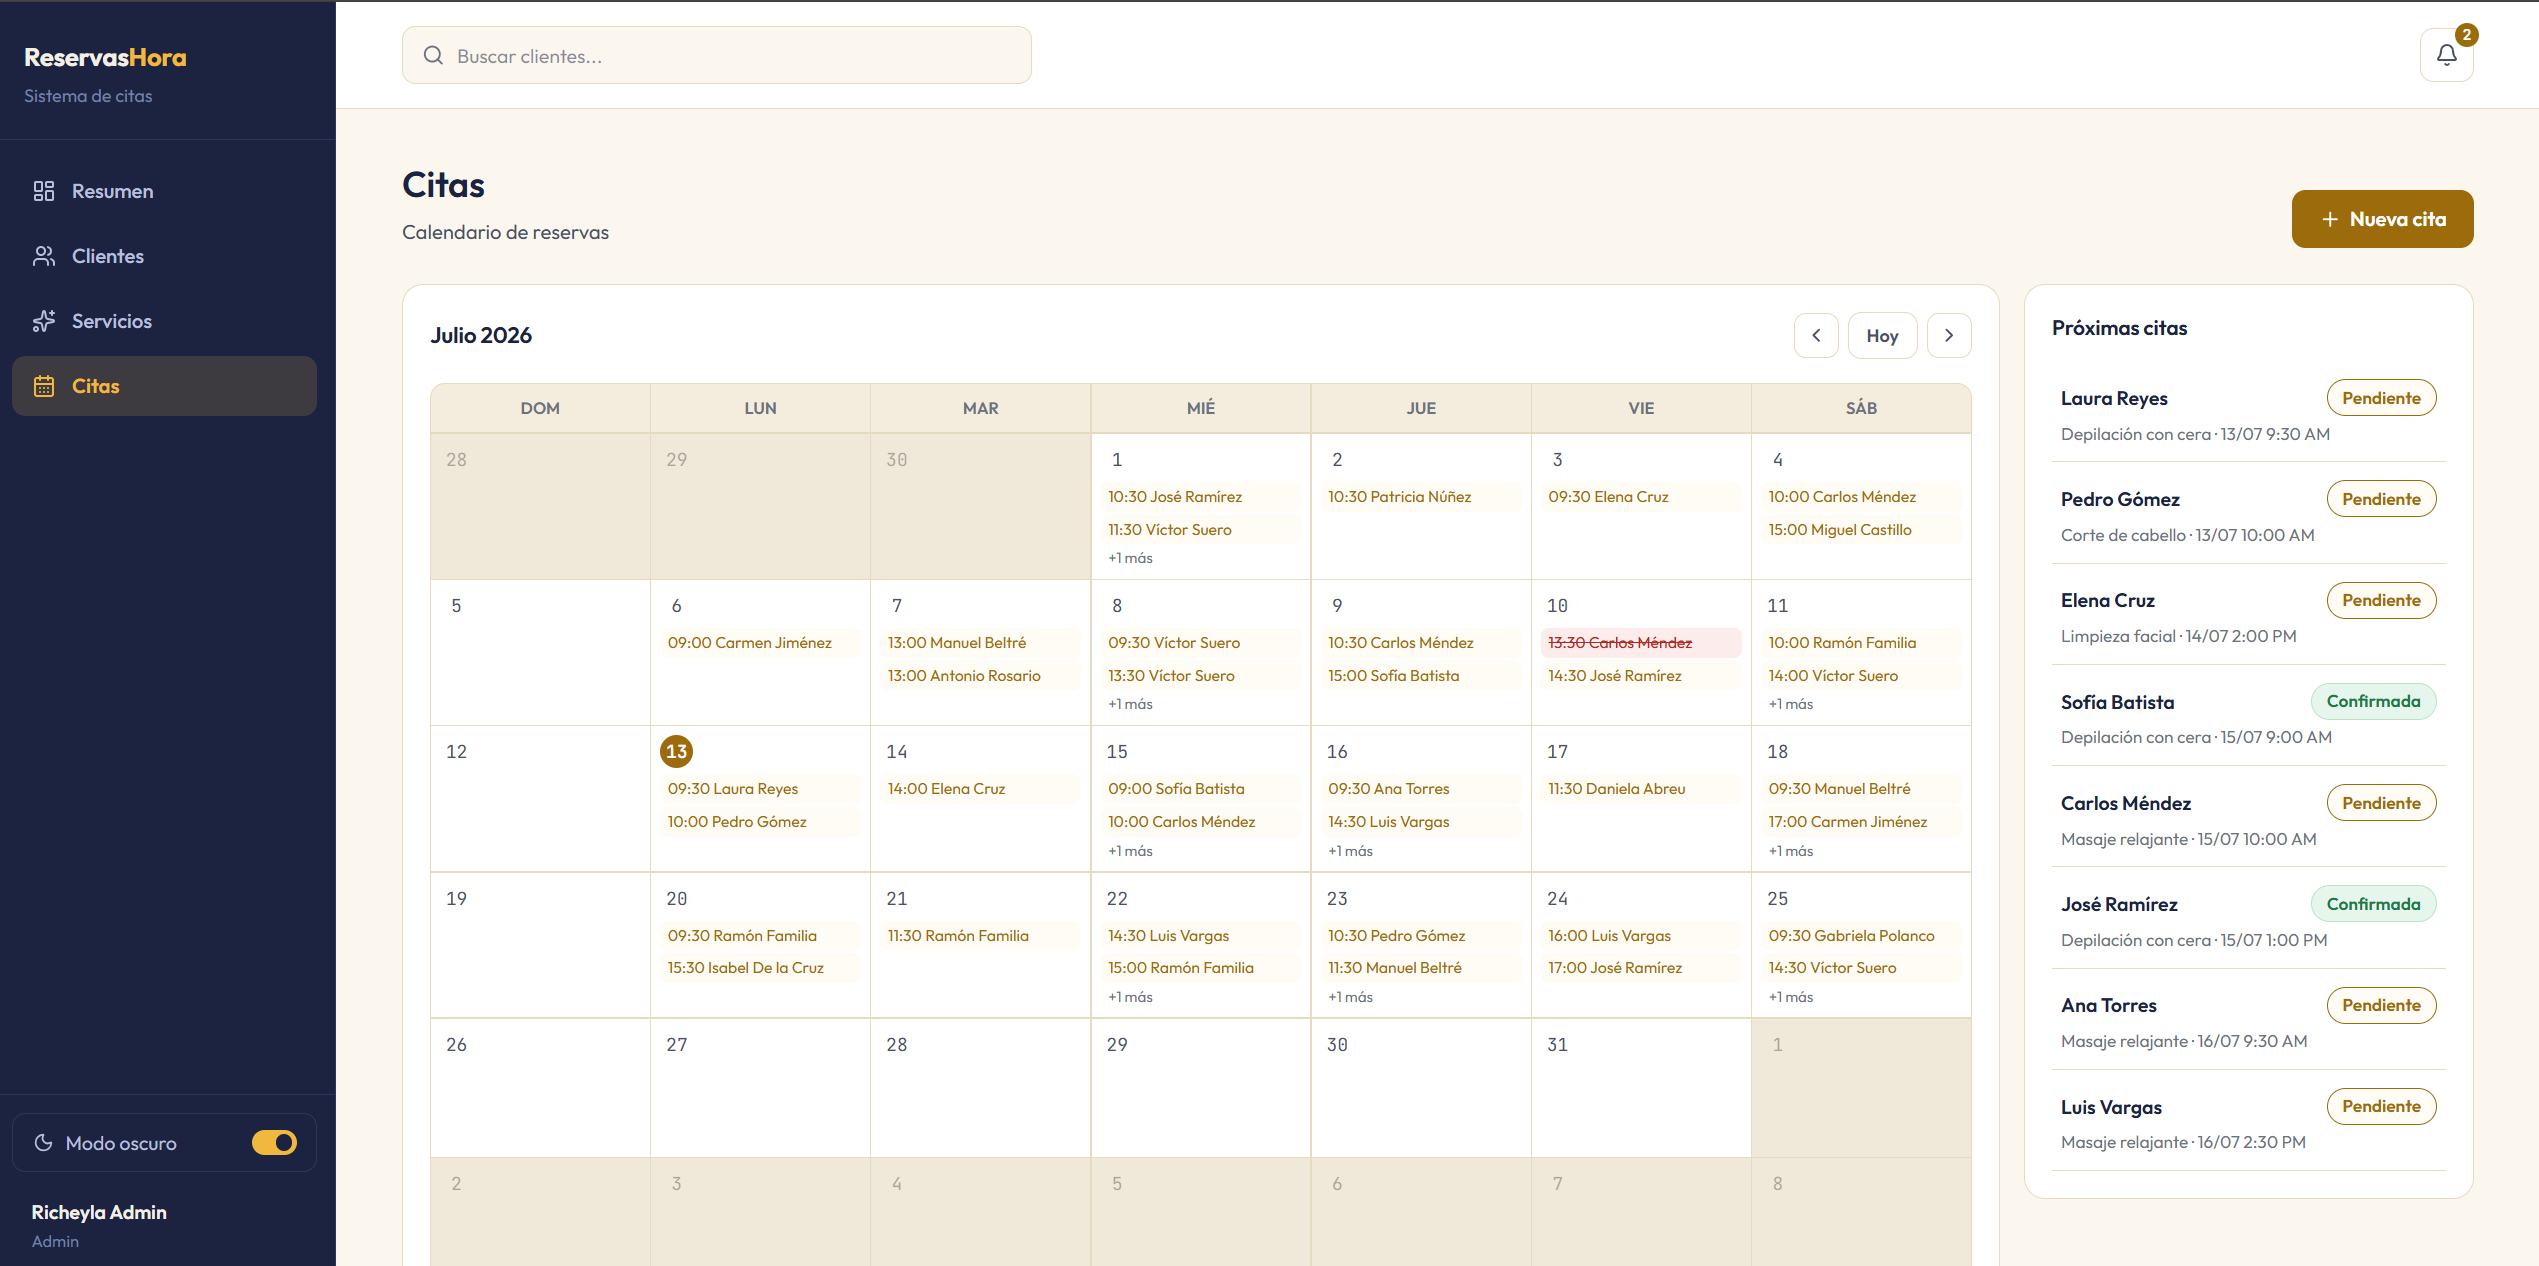
Task: Click the Hoy button
Action: point(1882,336)
